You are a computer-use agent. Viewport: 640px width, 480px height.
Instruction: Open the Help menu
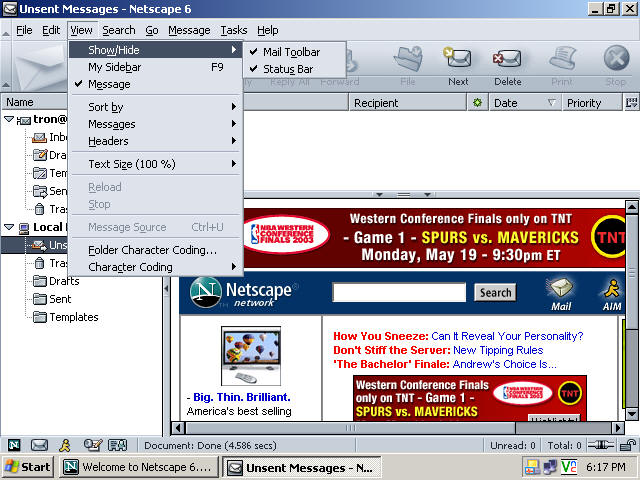click(x=268, y=30)
